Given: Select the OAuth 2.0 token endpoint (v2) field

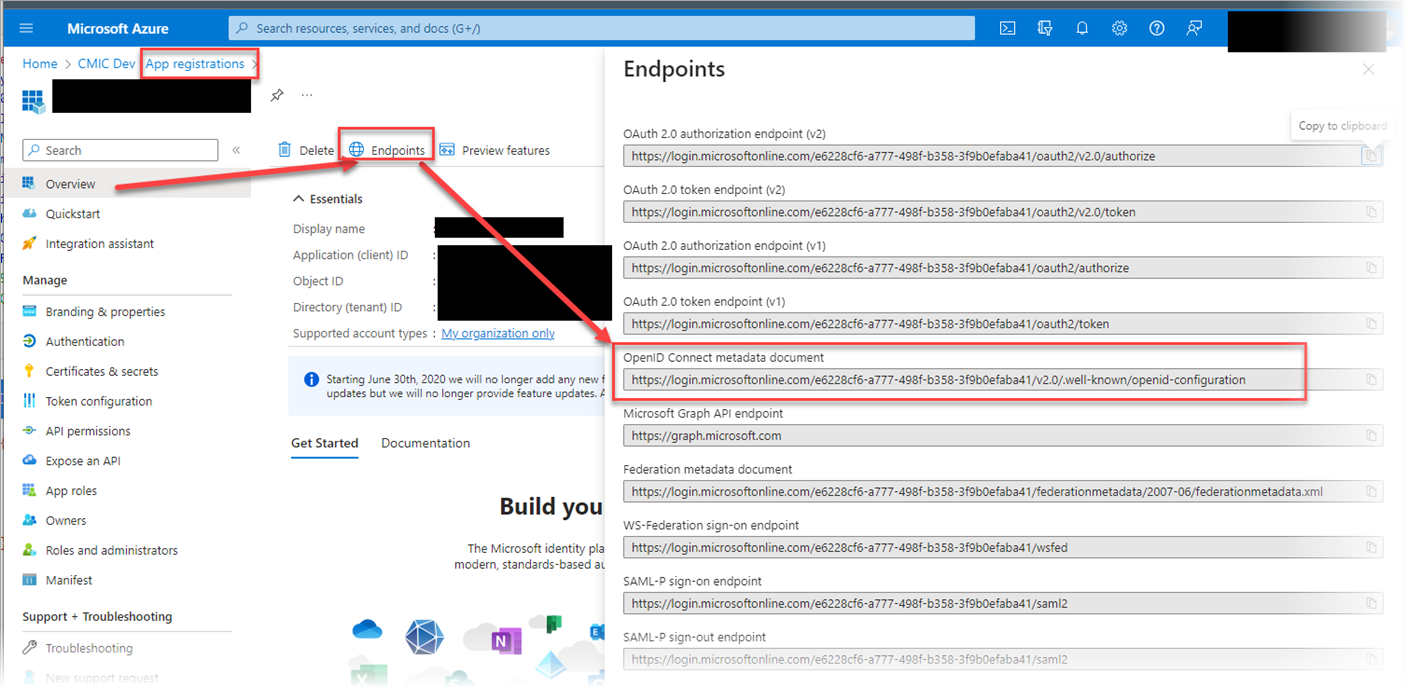Looking at the screenshot, I should point(1003,212).
